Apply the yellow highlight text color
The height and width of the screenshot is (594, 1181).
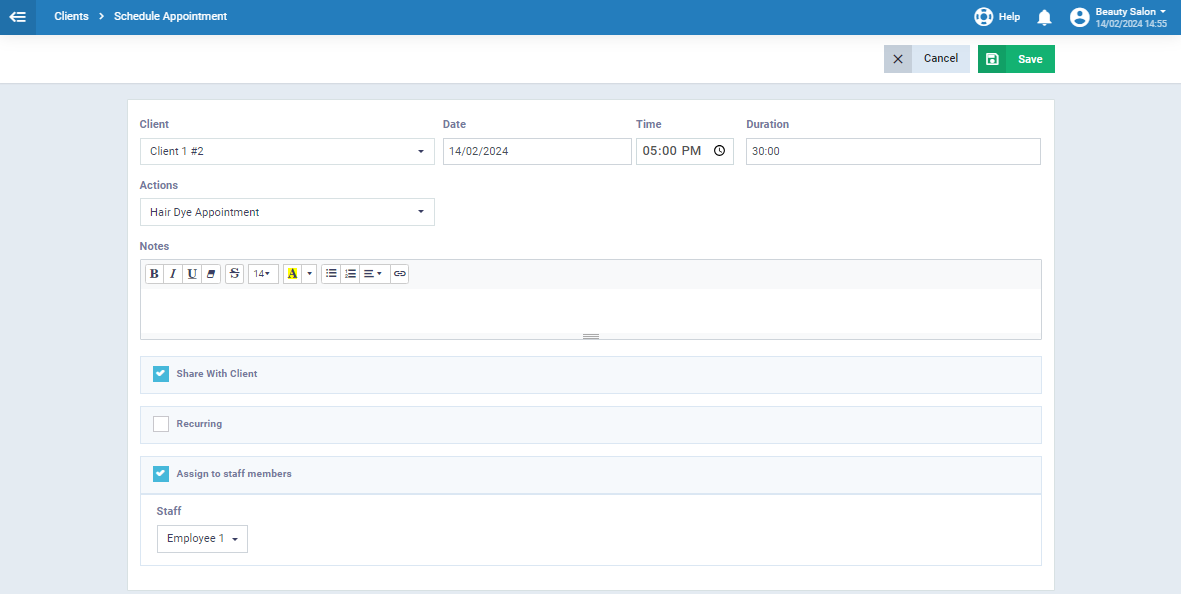pos(292,274)
